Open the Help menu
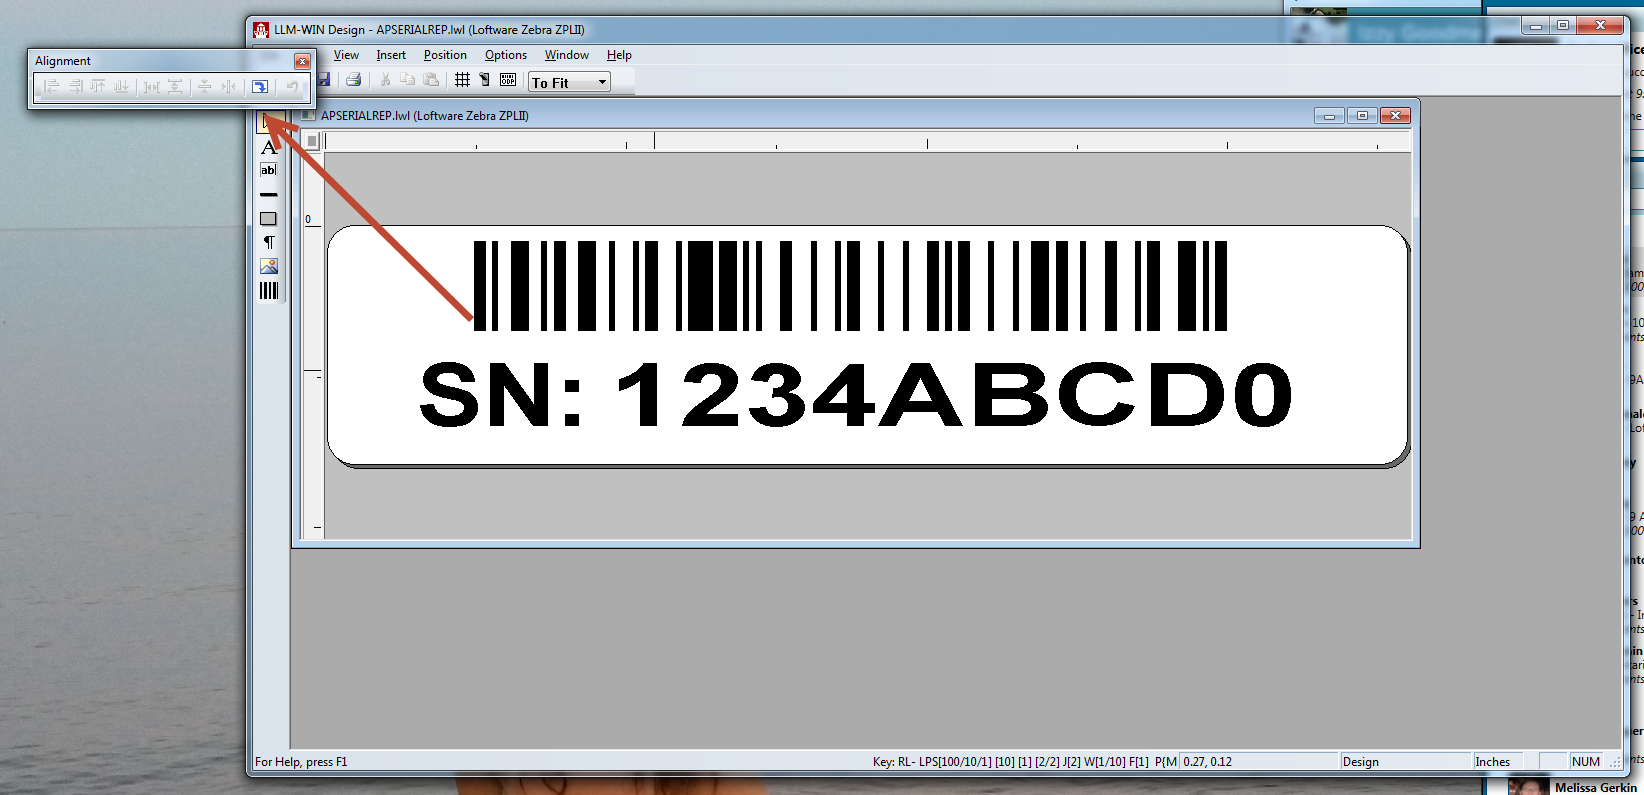1644x795 pixels. click(619, 55)
